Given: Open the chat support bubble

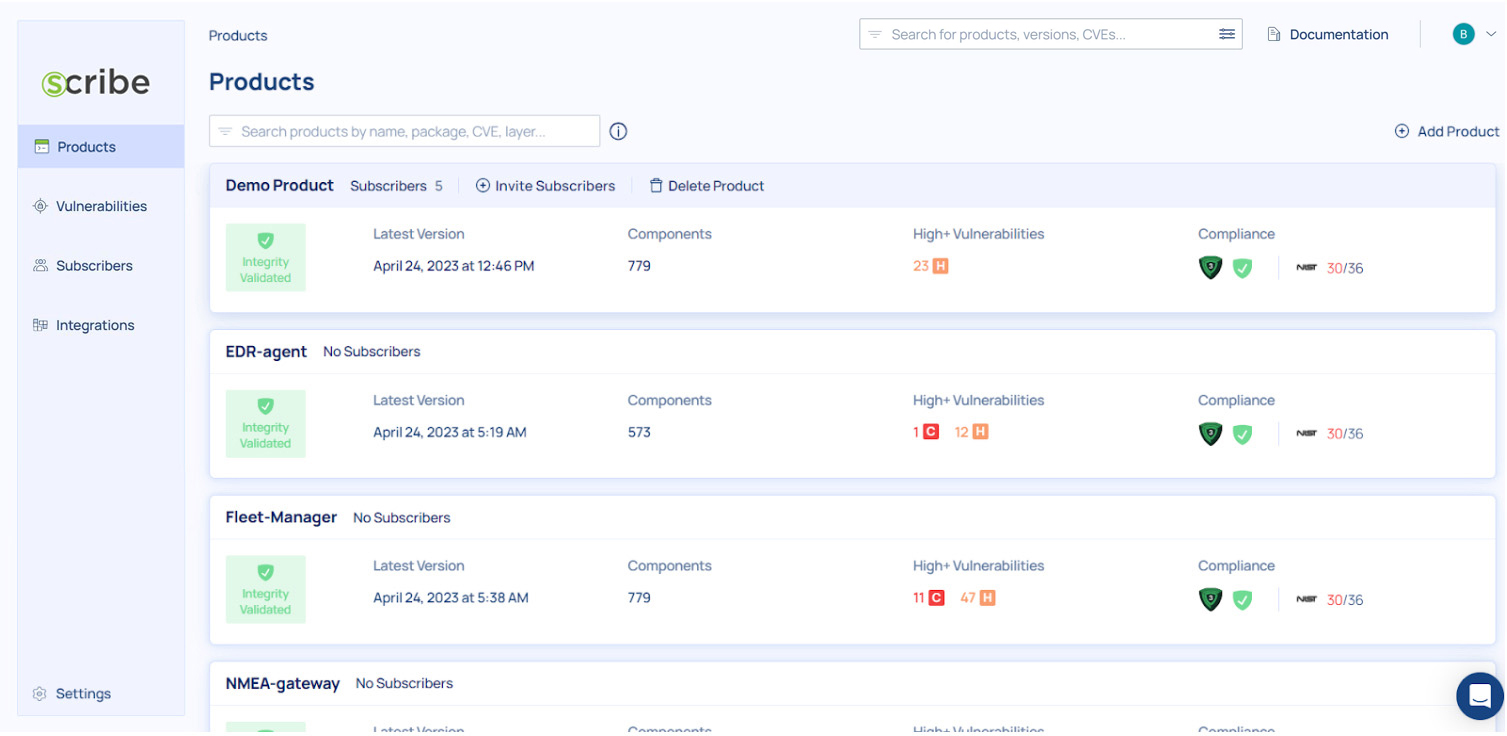Looking at the screenshot, I should pos(1481,696).
